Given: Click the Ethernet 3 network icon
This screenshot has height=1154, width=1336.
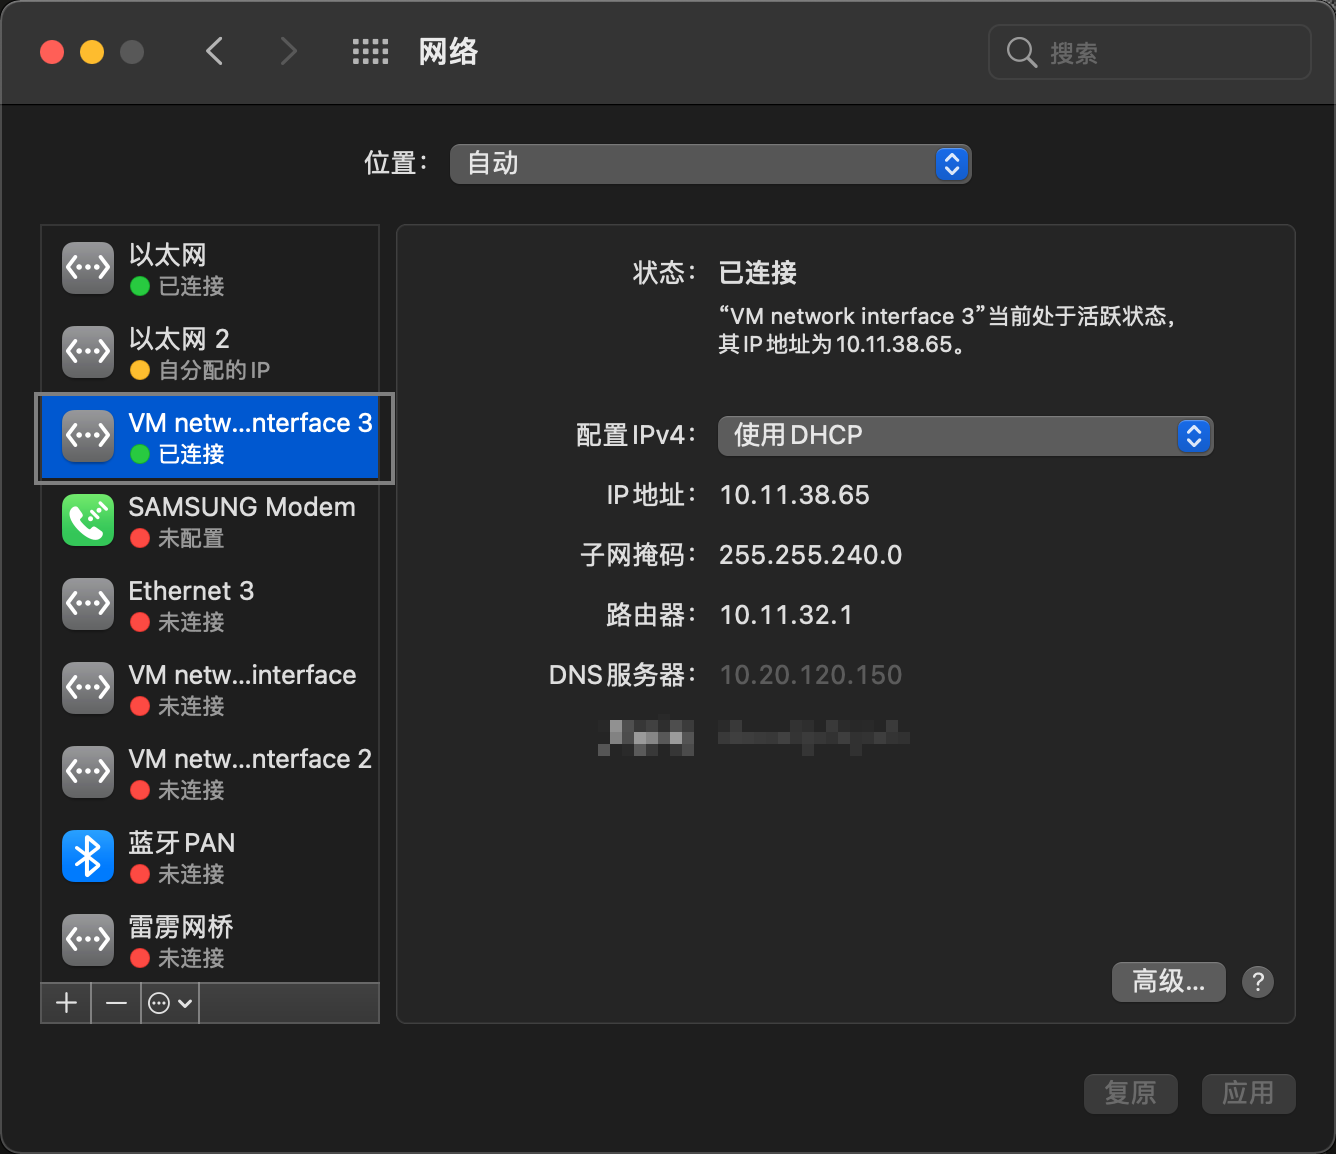Looking at the screenshot, I should 87,604.
